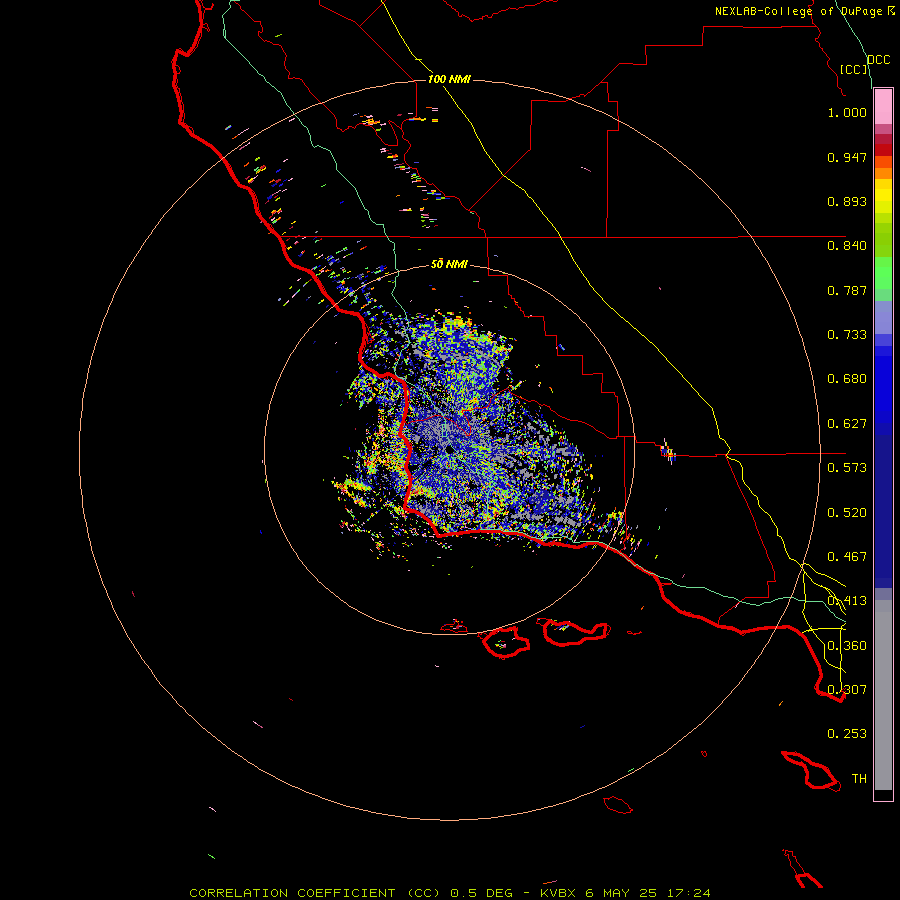Click the '[CC]' legend unit label

tap(854, 69)
